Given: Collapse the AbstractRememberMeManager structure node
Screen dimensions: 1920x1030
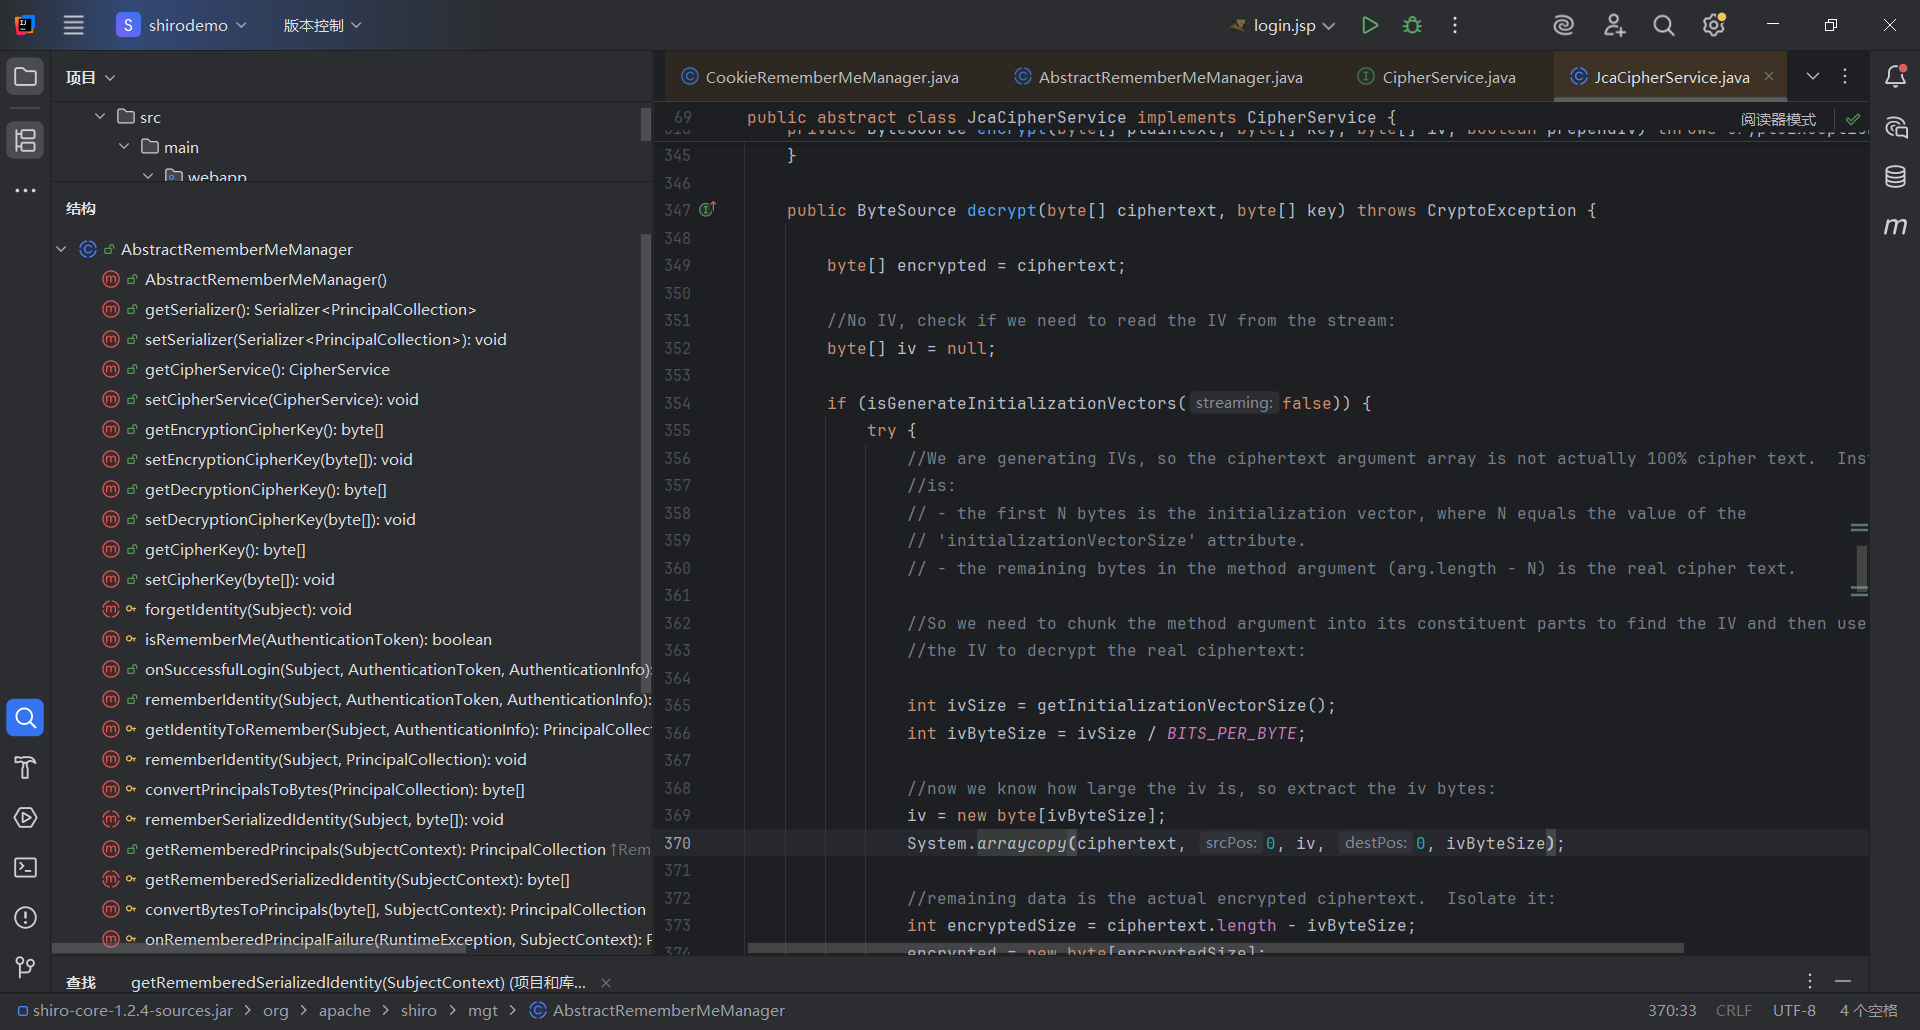Looking at the screenshot, I should (61, 249).
